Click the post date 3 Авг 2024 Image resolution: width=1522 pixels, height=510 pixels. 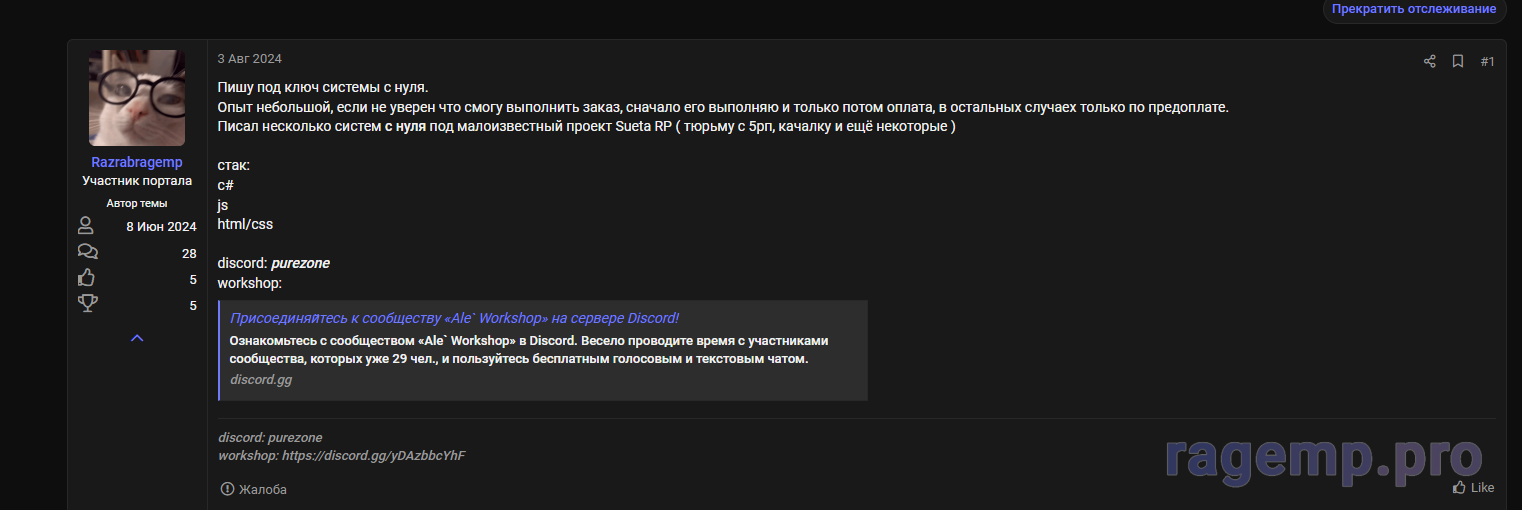click(x=249, y=59)
